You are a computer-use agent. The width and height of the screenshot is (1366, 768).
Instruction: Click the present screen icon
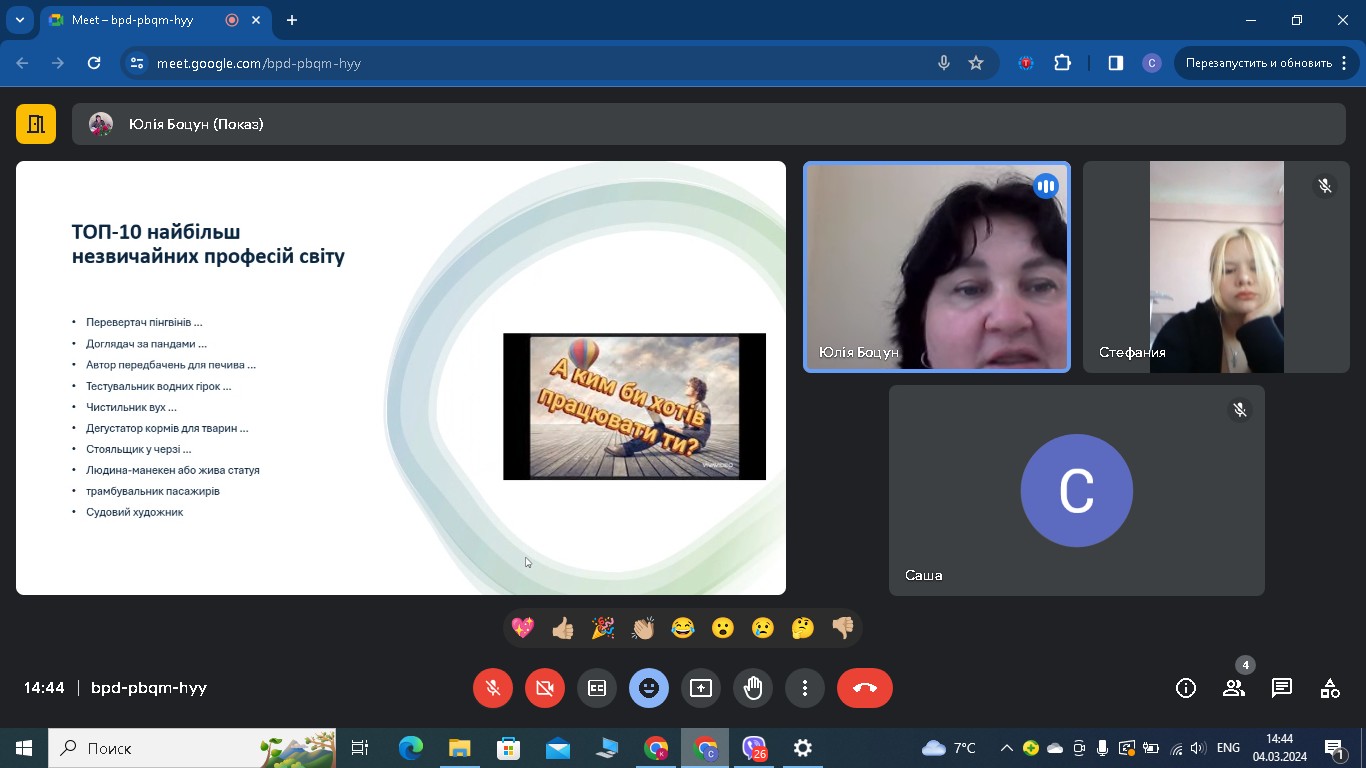[x=701, y=688]
